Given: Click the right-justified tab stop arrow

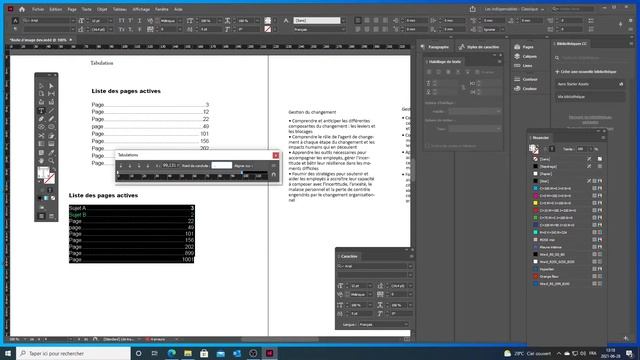Looking at the screenshot, I should [x=139, y=166].
